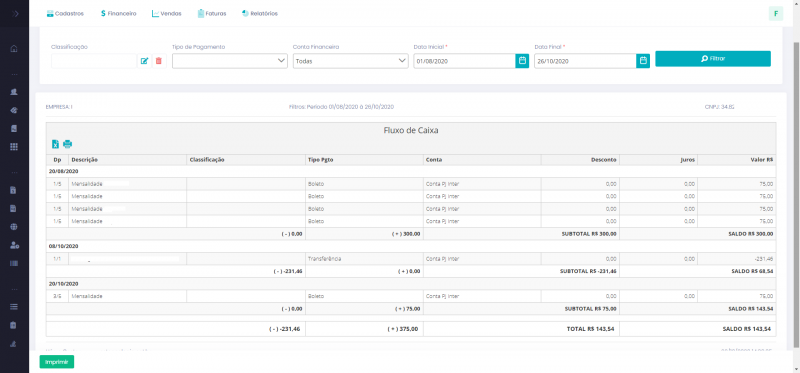800x373 pixels.
Task: Click the Transferência payment type cell
Action: coord(364,259)
